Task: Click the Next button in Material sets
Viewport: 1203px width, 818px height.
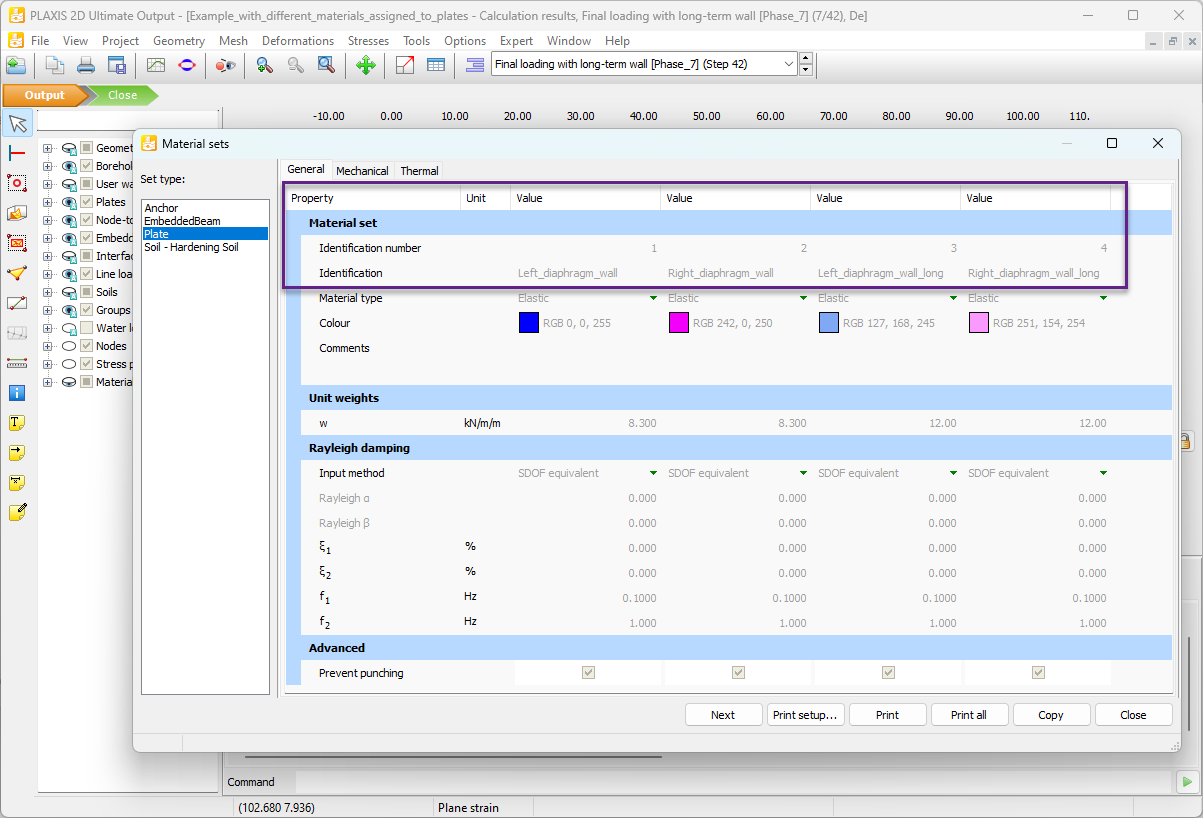Action: click(x=723, y=714)
